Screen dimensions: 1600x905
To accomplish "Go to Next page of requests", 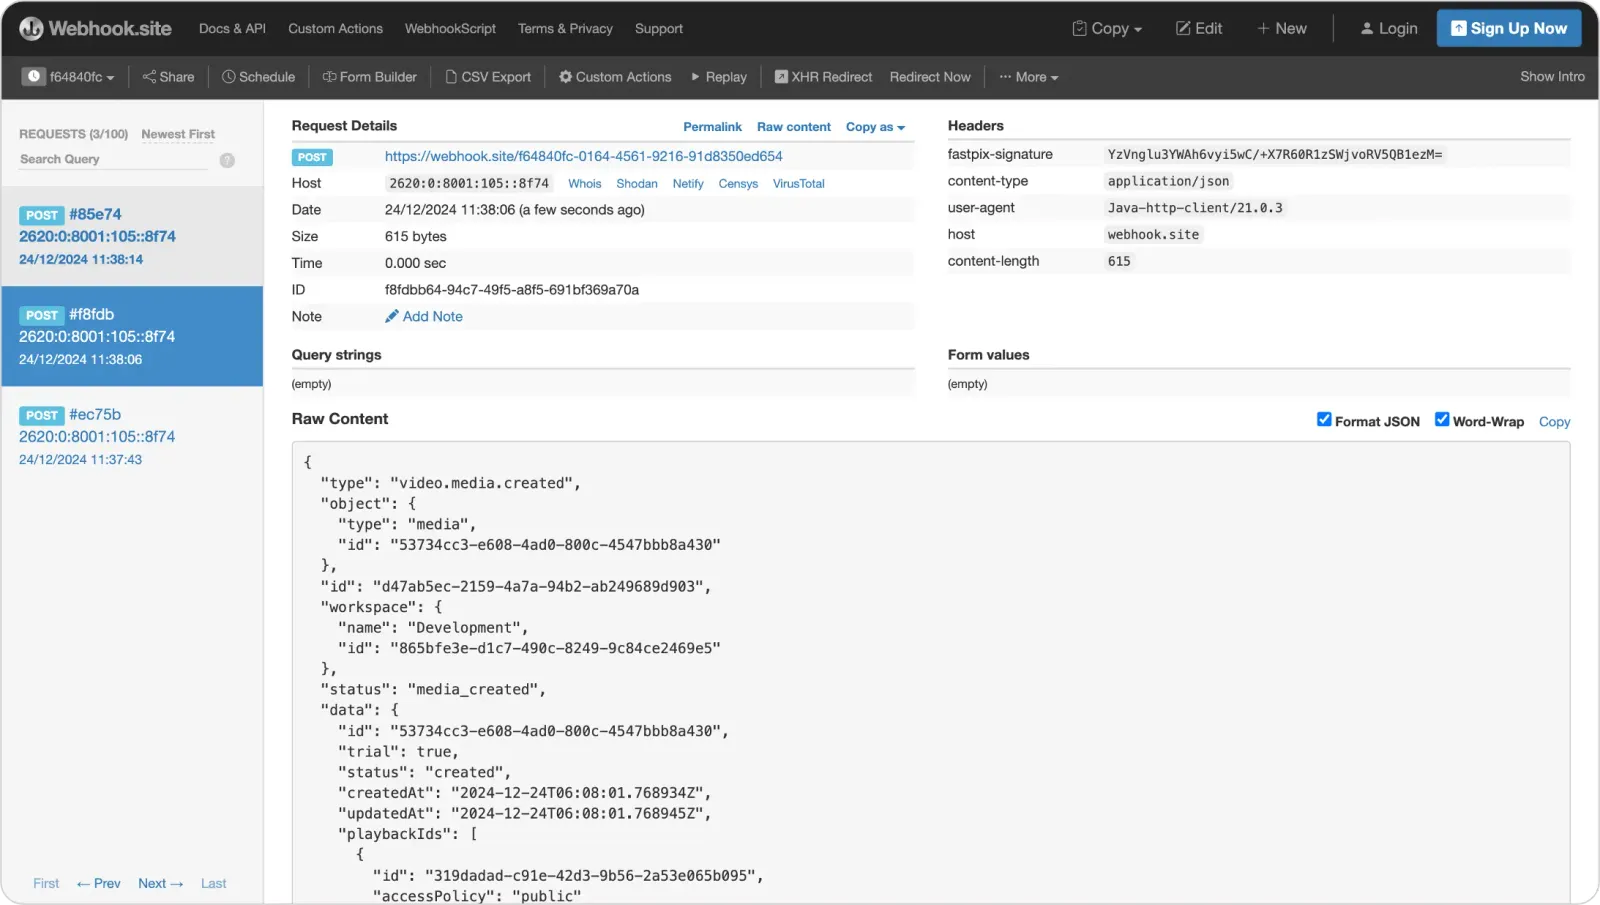I will [161, 884].
